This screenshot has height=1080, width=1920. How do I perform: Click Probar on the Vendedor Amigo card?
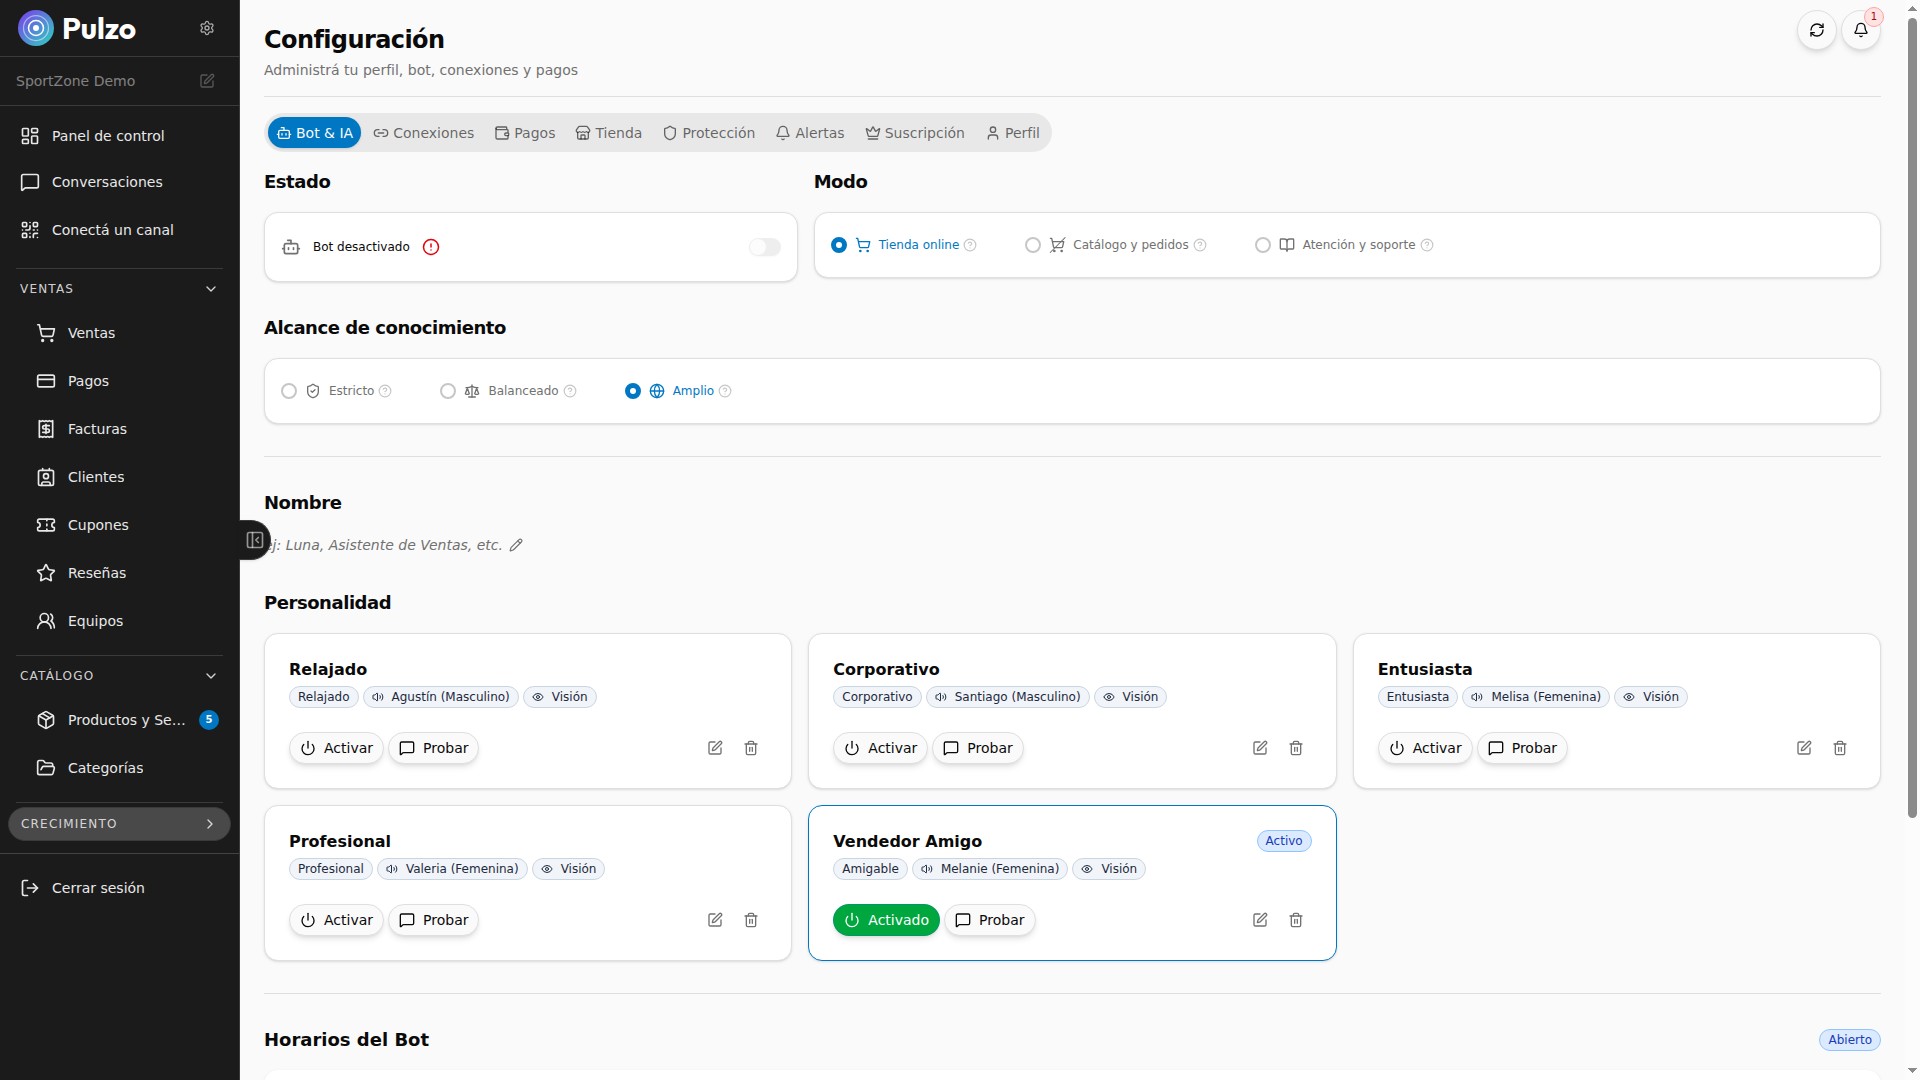[990, 920]
